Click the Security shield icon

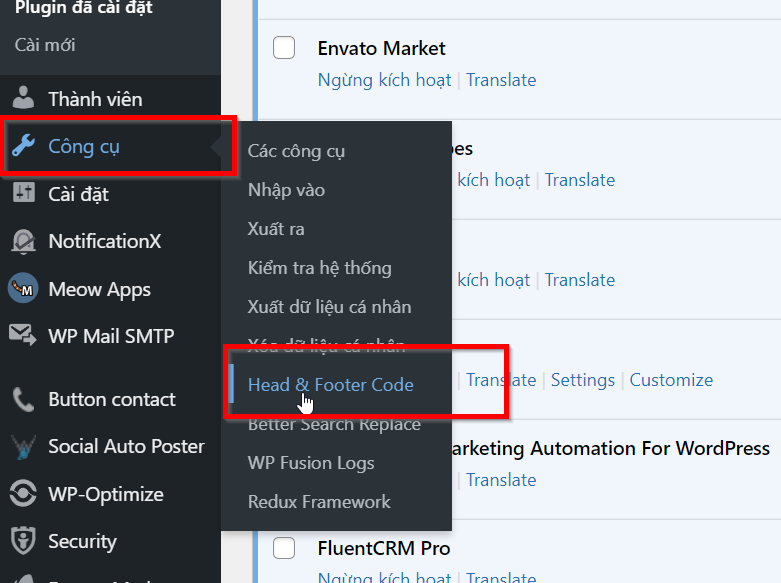pos(23,541)
